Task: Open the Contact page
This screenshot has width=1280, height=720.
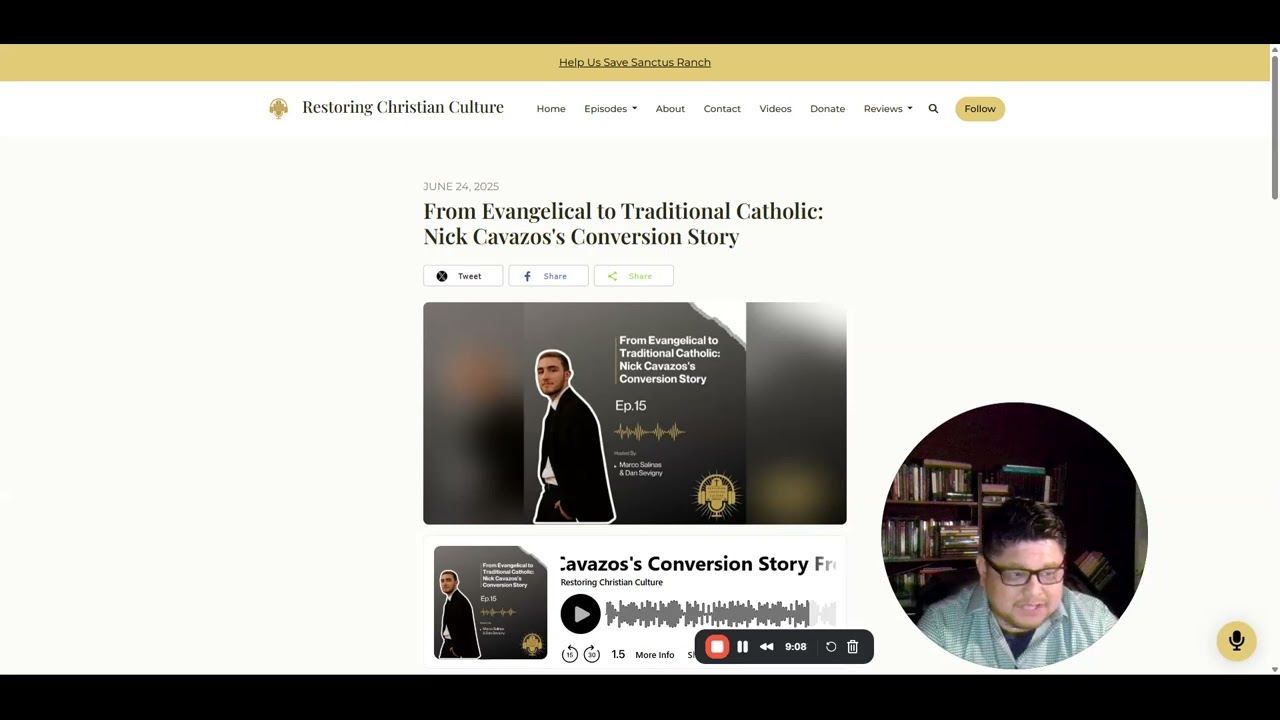Action: coord(722,109)
